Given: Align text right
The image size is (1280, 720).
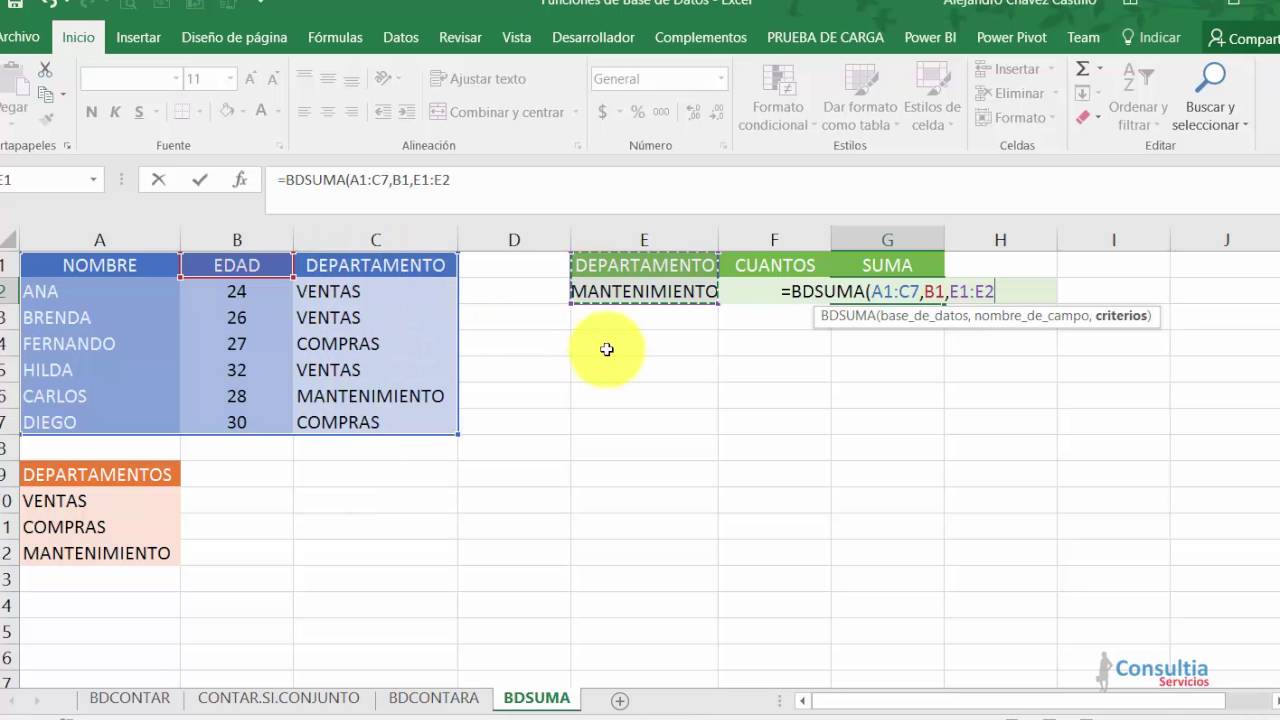Looking at the screenshot, I should pyautogui.click(x=351, y=112).
